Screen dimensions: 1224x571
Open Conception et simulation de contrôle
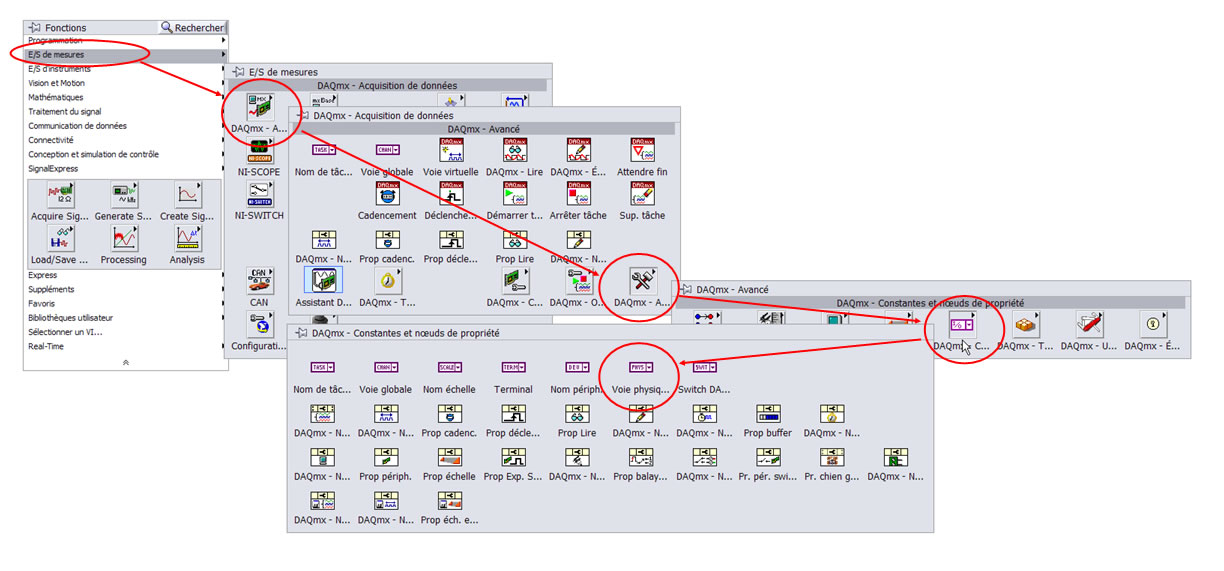tap(126, 155)
